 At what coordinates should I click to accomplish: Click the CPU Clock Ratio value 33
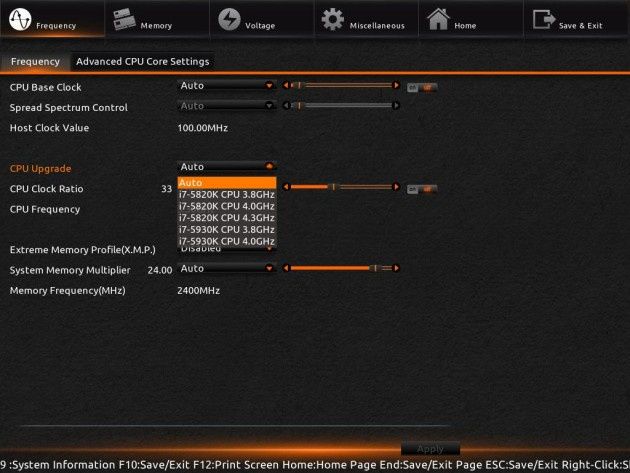(166, 189)
